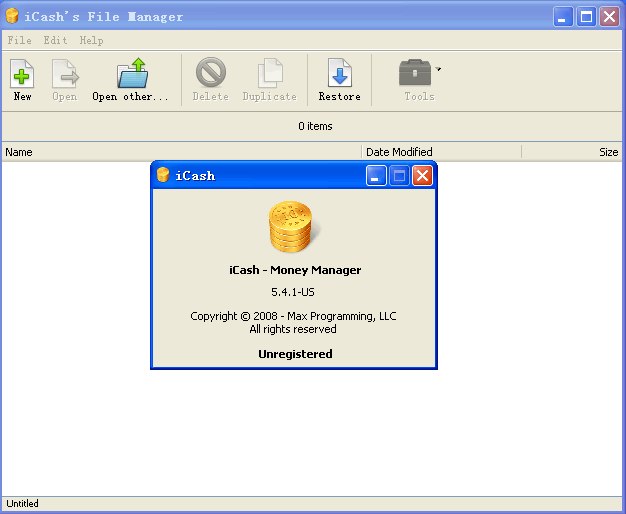Sort by the Date Modified column header
This screenshot has height=514, width=626.
[442, 152]
